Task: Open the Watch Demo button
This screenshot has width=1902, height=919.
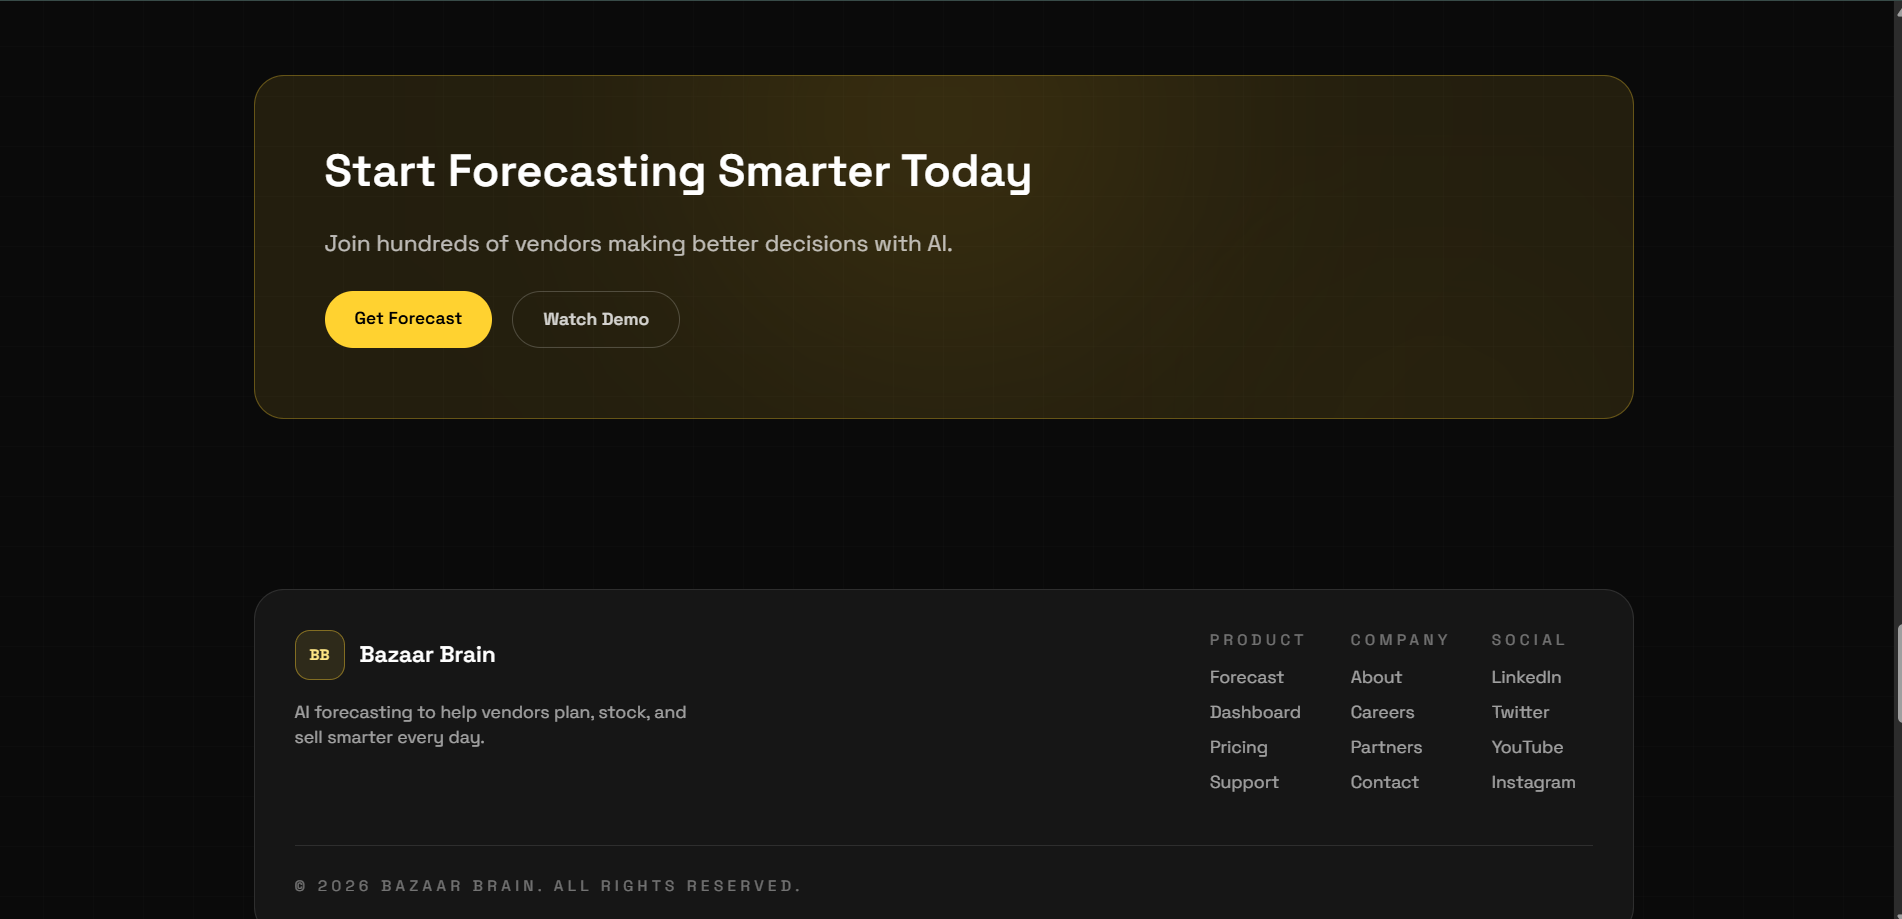Action: point(596,319)
